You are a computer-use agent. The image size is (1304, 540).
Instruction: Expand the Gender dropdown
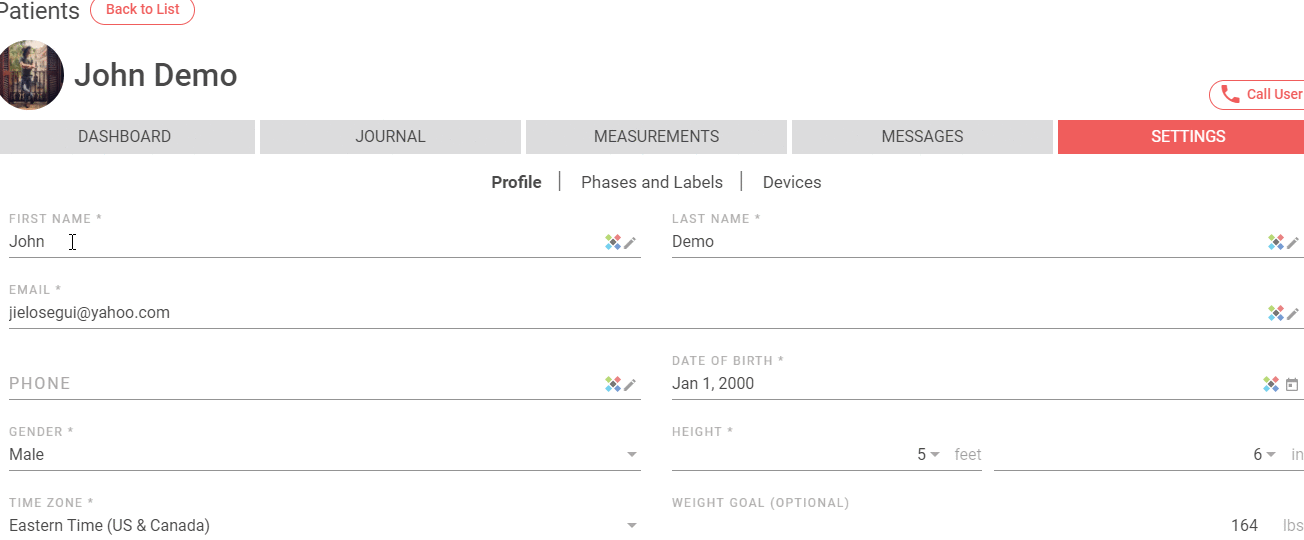pyautogui.click(x=632, y=455)
